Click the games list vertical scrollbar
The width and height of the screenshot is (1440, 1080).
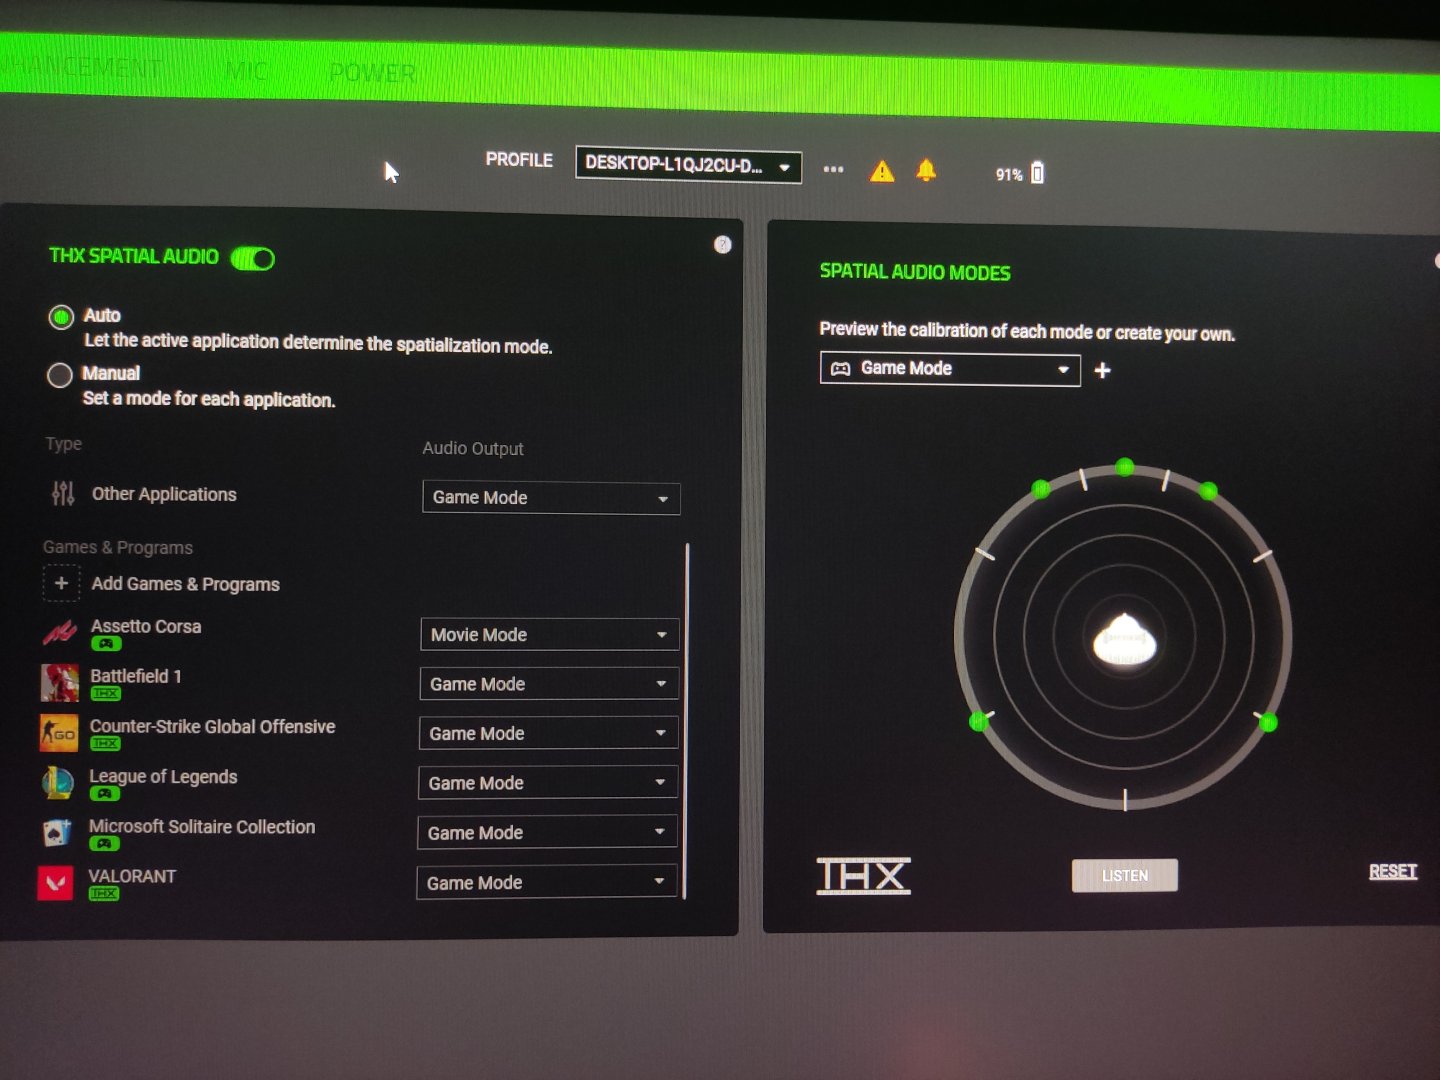(x=686, y=721)
